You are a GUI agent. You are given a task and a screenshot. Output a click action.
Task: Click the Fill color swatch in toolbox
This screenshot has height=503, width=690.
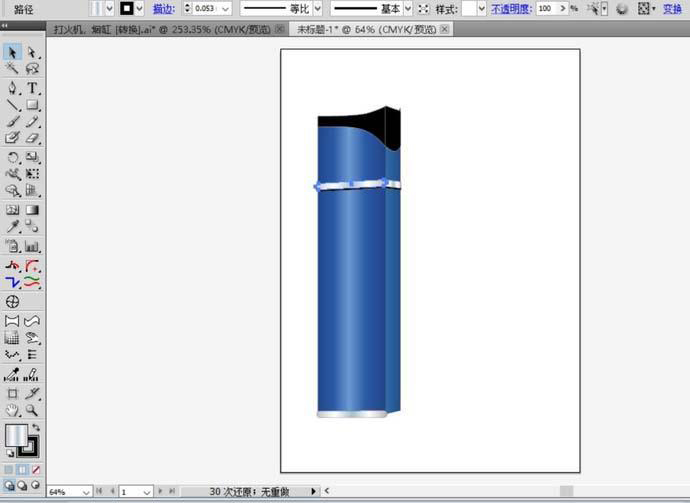(16, 436)
